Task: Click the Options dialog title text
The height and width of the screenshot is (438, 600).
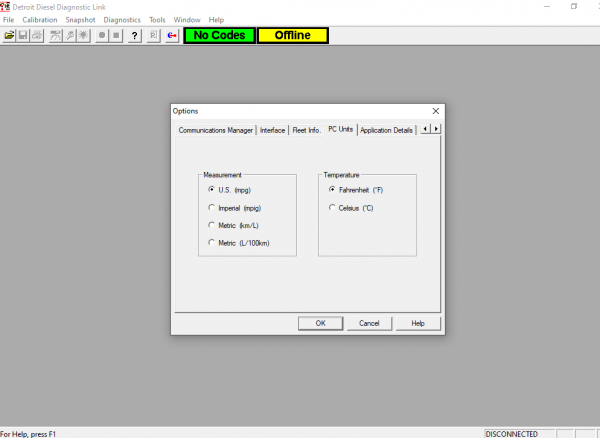Action: pyautogui.click(x=185, y=111)
